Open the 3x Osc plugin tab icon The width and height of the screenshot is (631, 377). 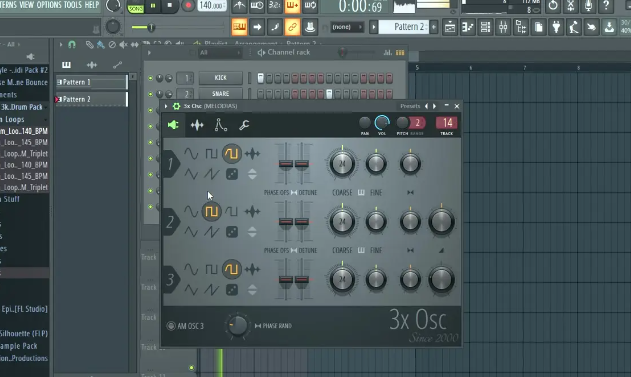pyautogui.click(x=173, y=125)
